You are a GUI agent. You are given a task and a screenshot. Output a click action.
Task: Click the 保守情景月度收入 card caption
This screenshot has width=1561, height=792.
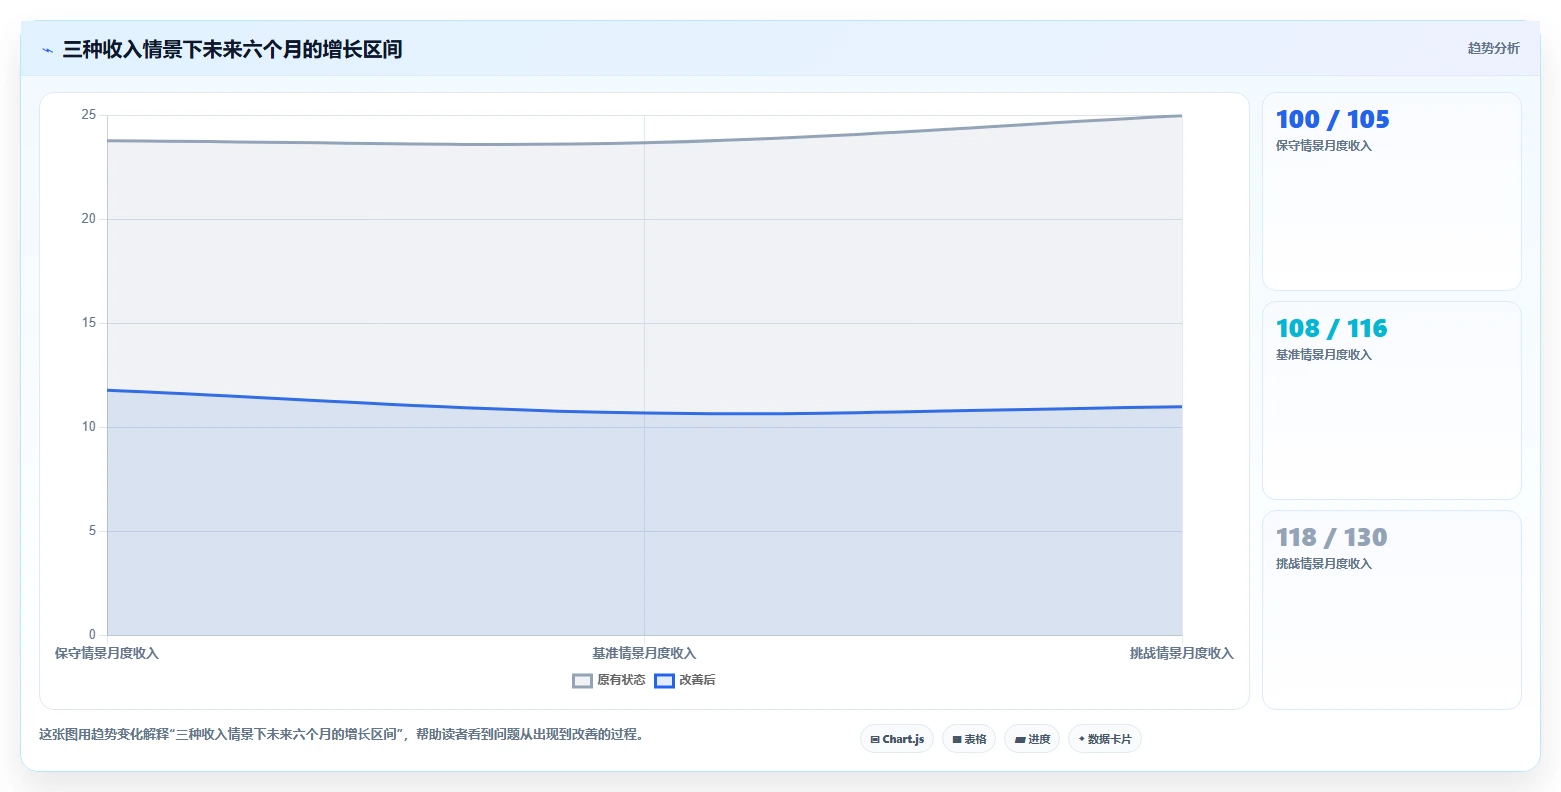point(1324,146)
